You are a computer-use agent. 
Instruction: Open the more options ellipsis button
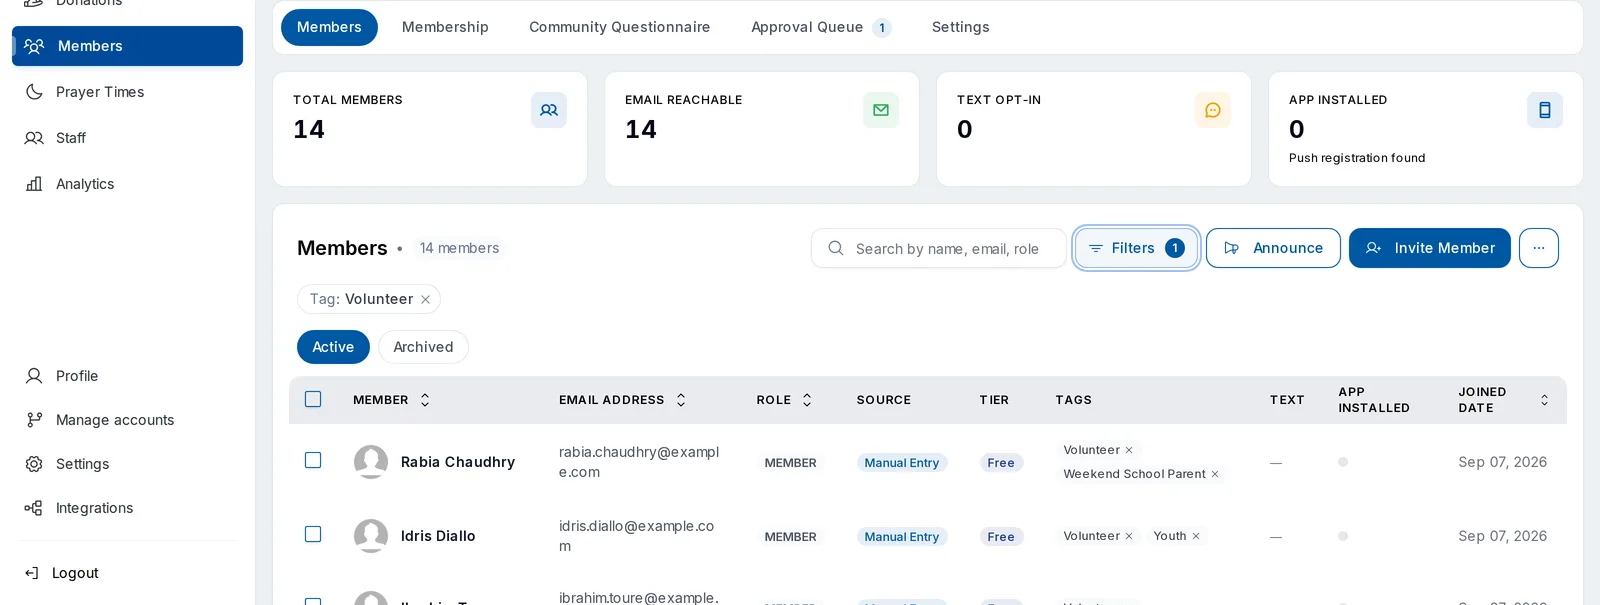pyautogui.click(x=1539, y=248)
